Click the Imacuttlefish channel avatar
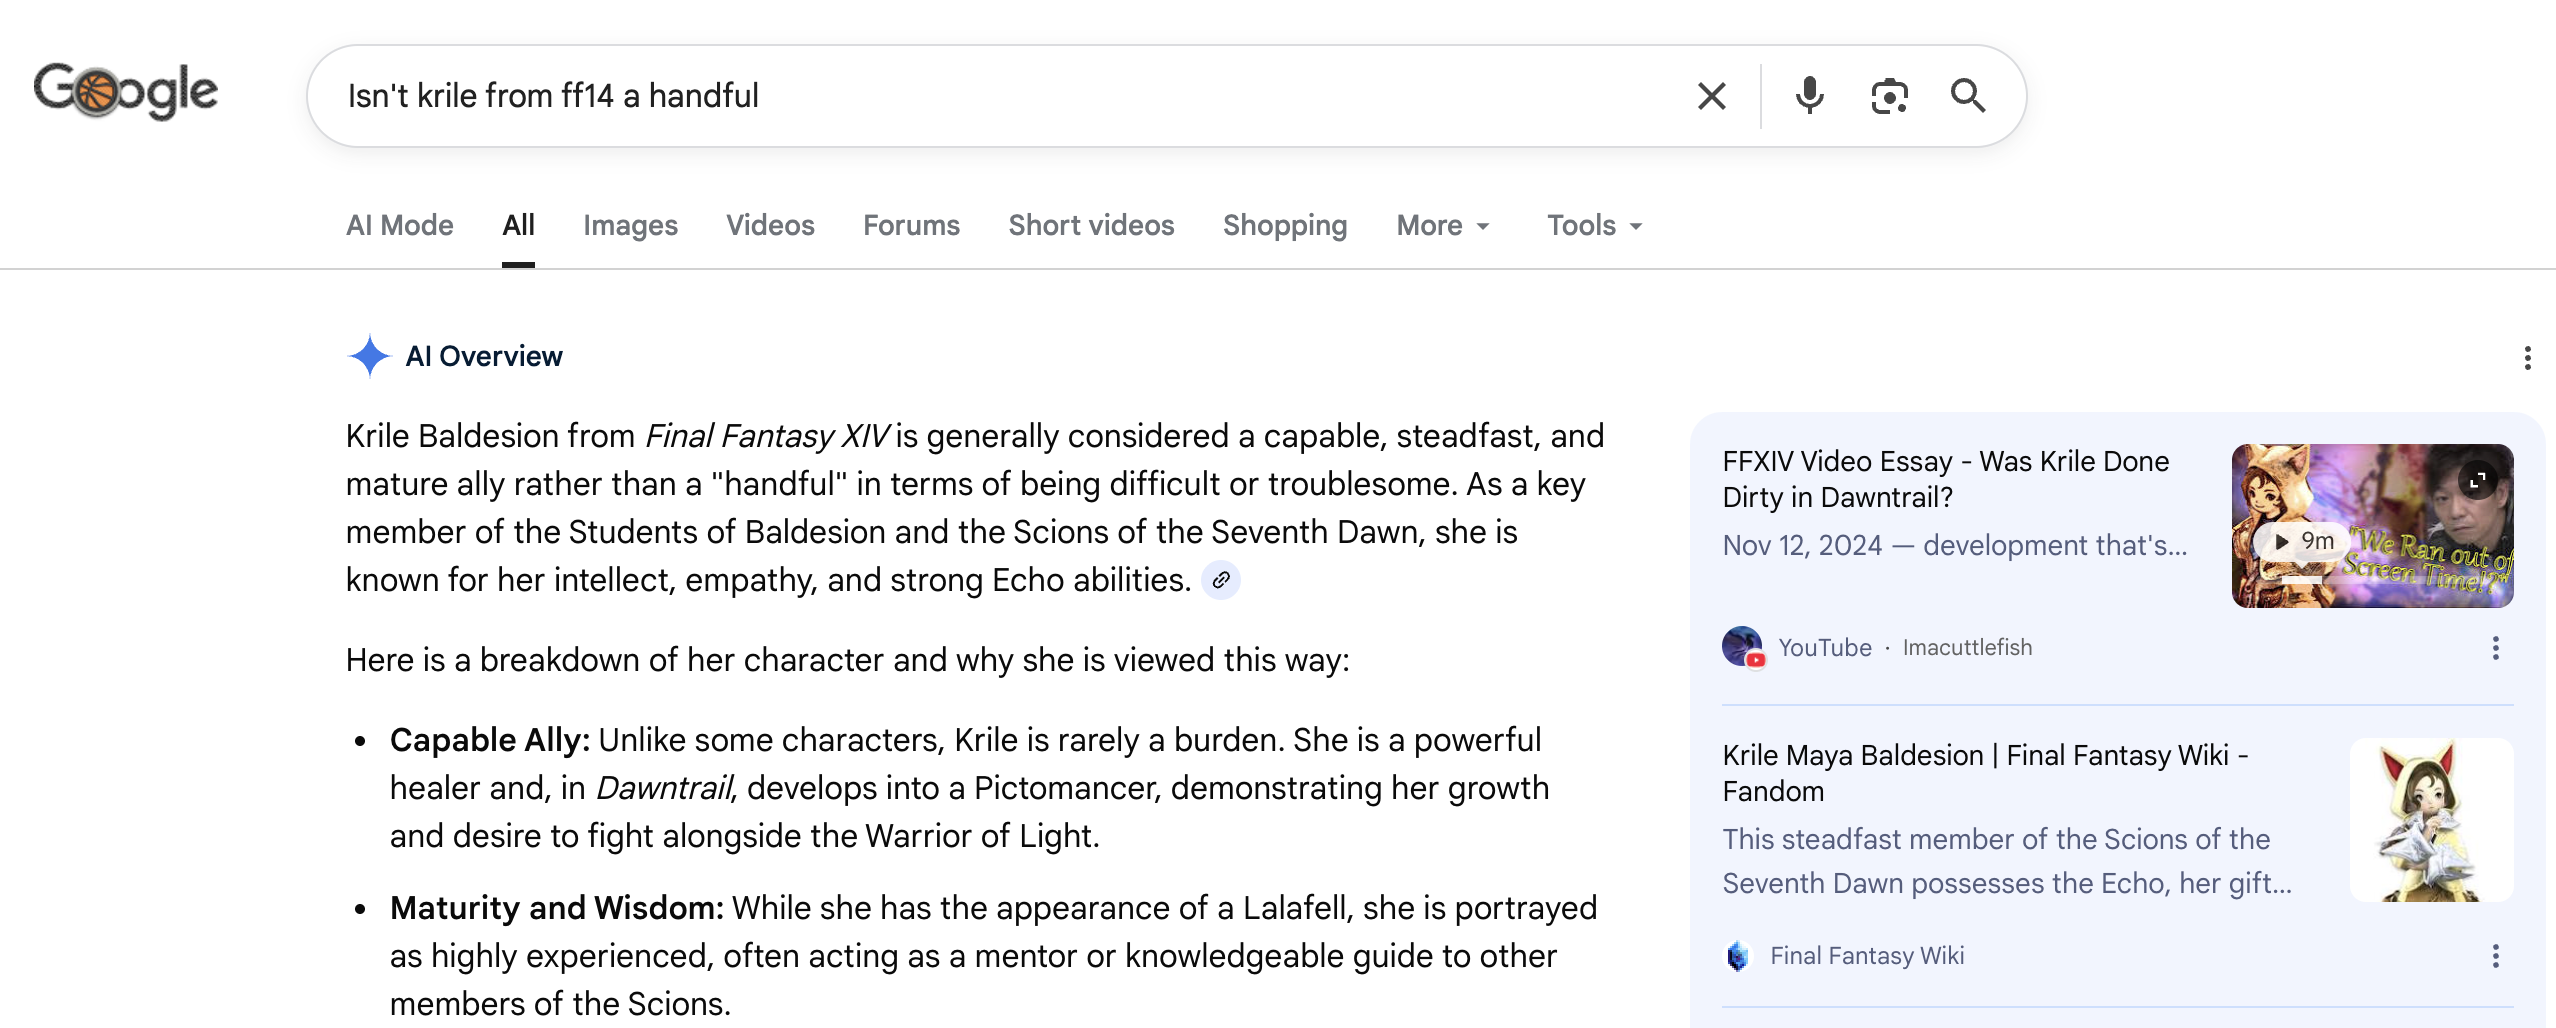 point(1742,647)
